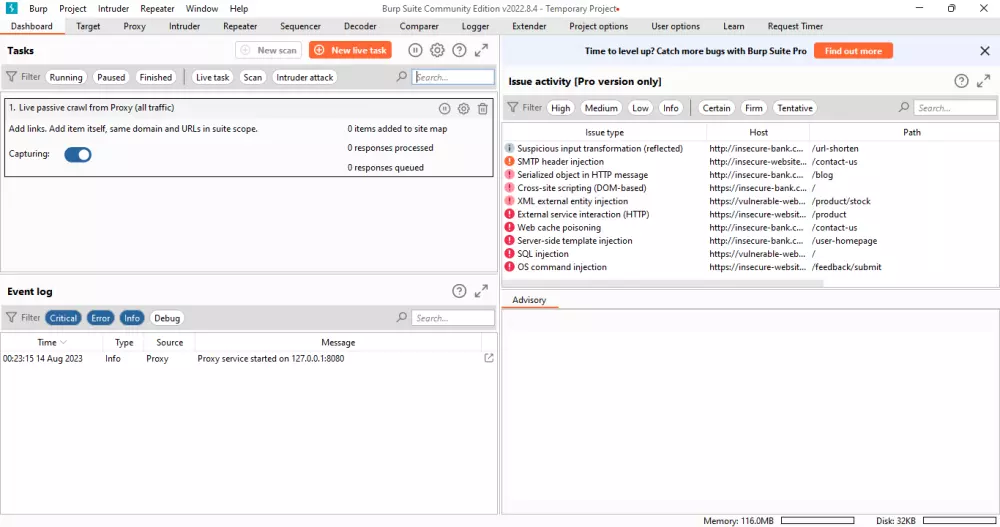The image size is (1000, 527).
Task: Dismiss the Burp Suite Pro banner
Action: point(985,50)
